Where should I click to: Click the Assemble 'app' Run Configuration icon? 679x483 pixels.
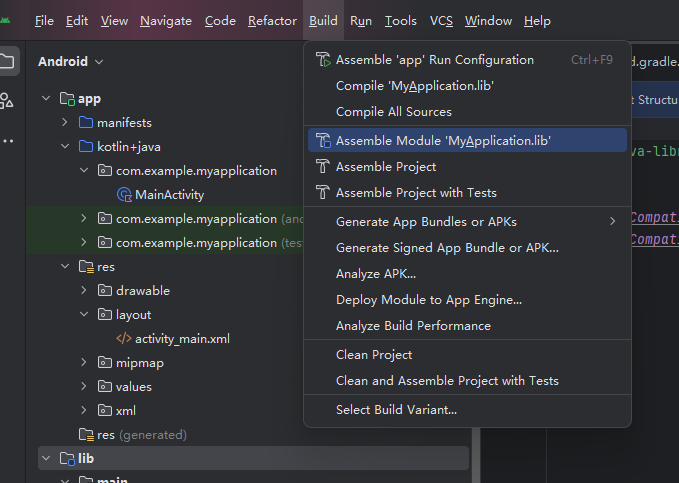(323, 60)
